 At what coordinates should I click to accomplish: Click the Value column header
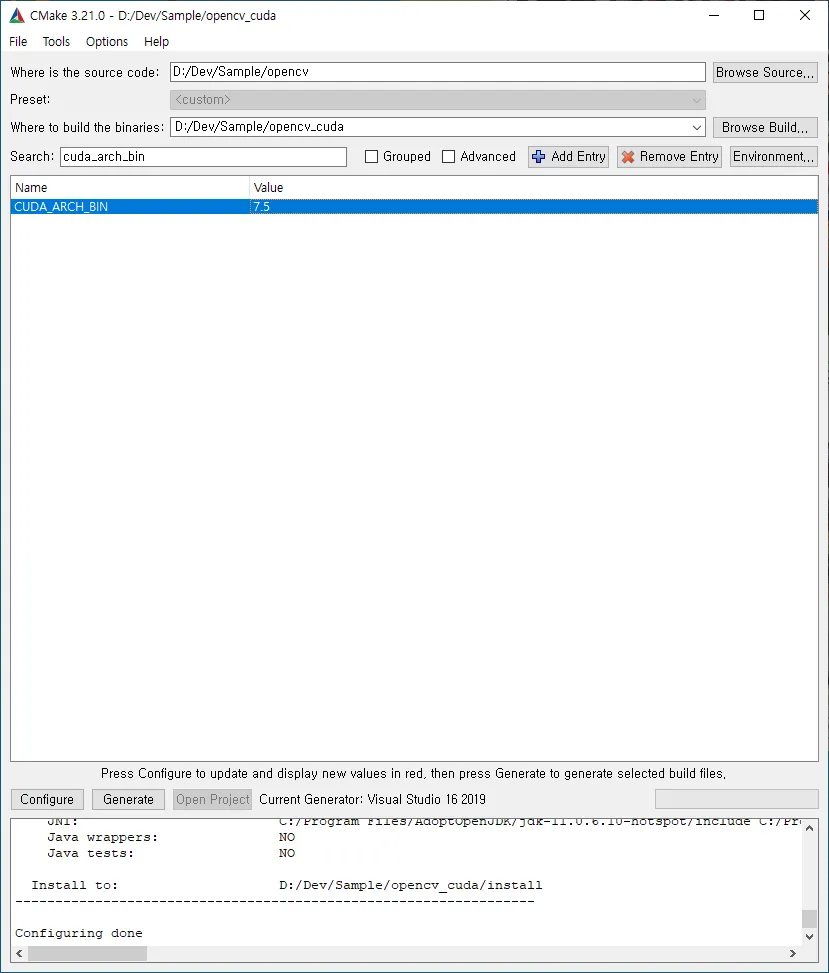pos(534,187)
